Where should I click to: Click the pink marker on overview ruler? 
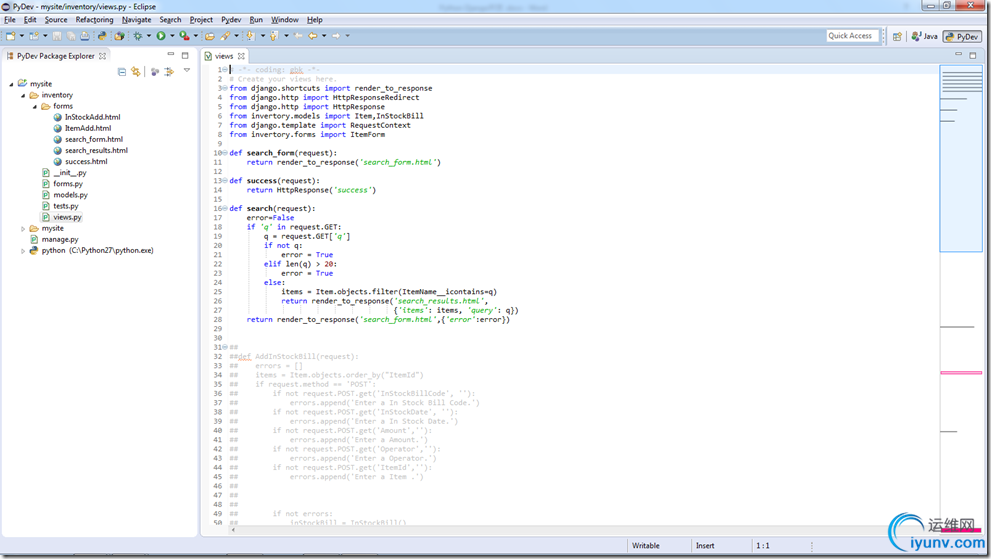click(x=961, y=373)
